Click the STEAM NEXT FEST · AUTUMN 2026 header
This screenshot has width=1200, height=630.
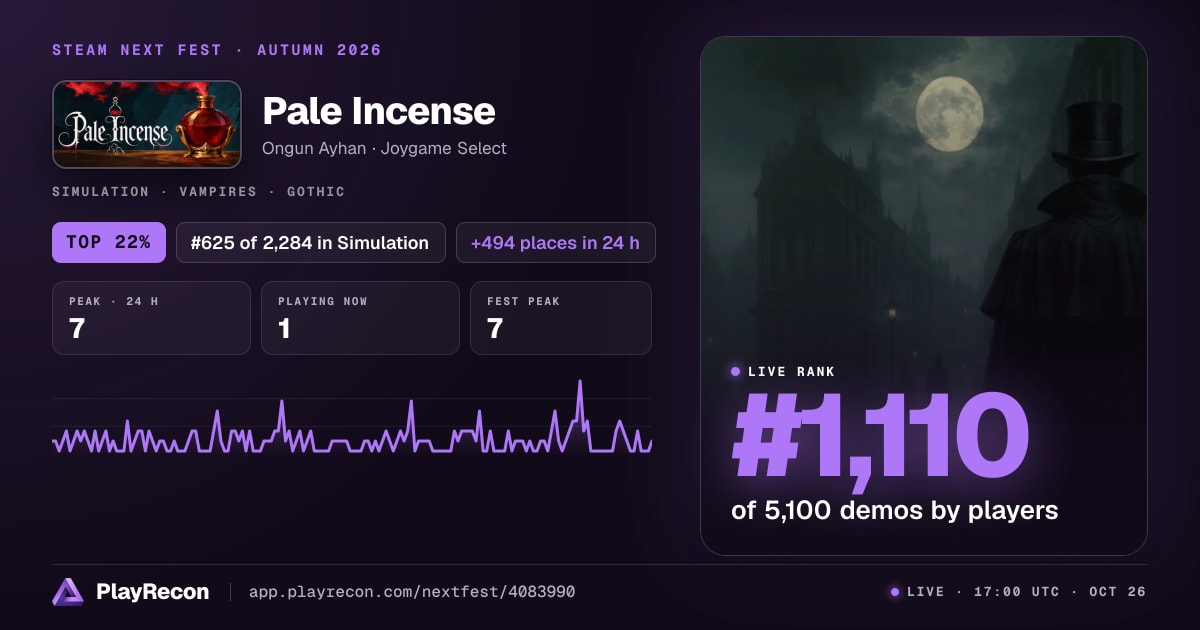[x=217, y=50]
